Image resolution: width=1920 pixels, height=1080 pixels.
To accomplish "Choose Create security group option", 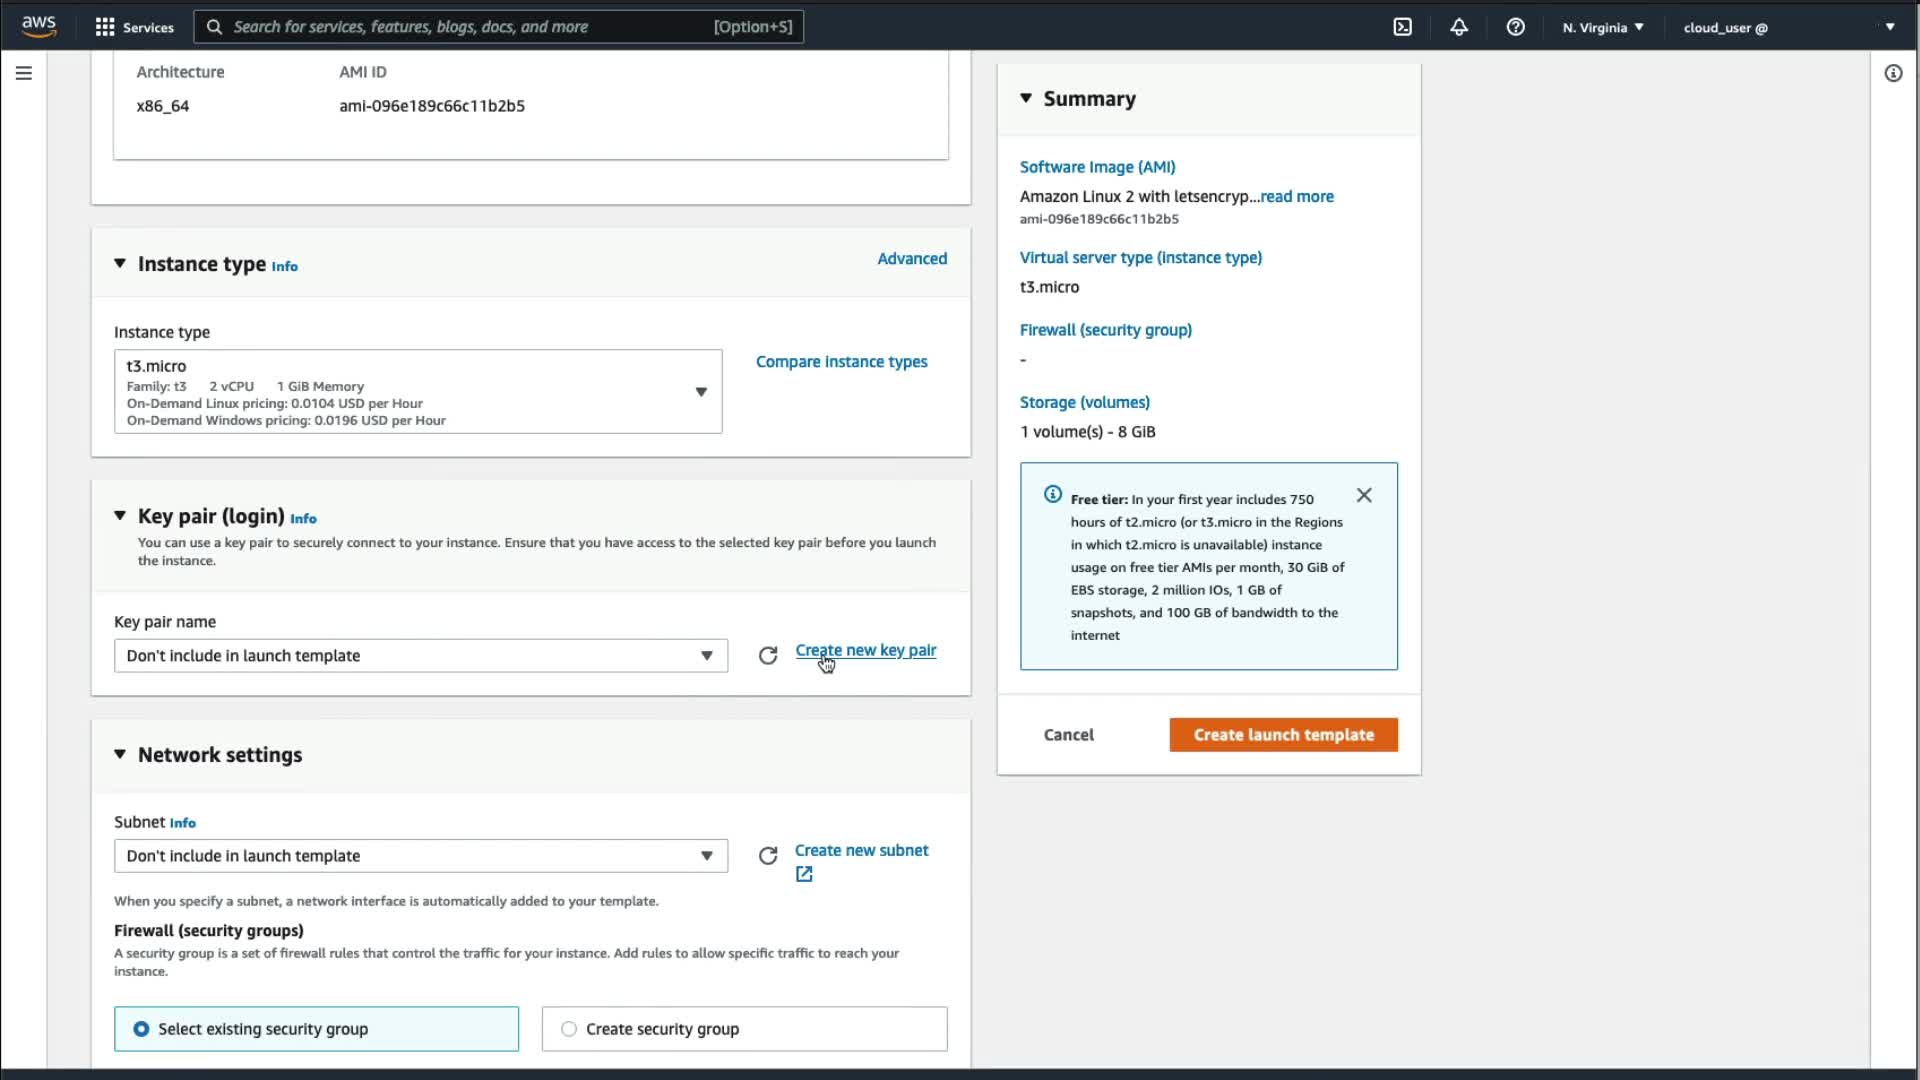I will pos(569,1029).
